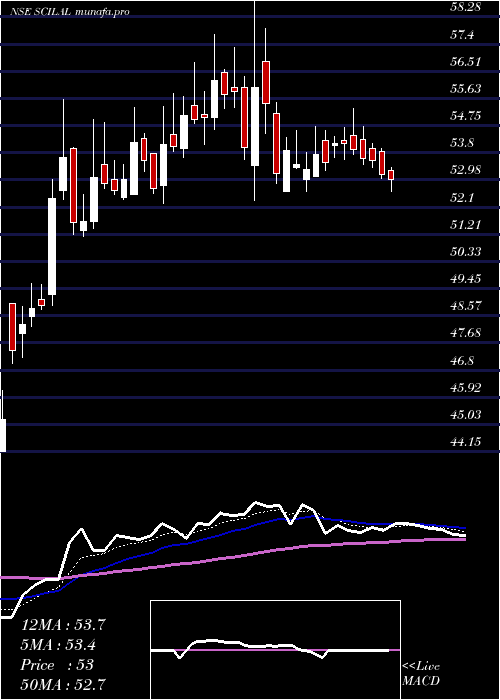Click the <<Live MACD label
The width and height of the screenshot is (500, 700).
point(421,674)
